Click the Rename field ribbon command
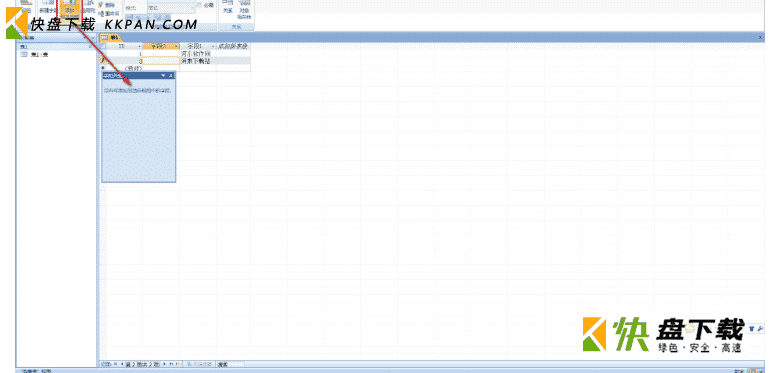The height and width of the screenshot is (373, 777). (109, 13)
